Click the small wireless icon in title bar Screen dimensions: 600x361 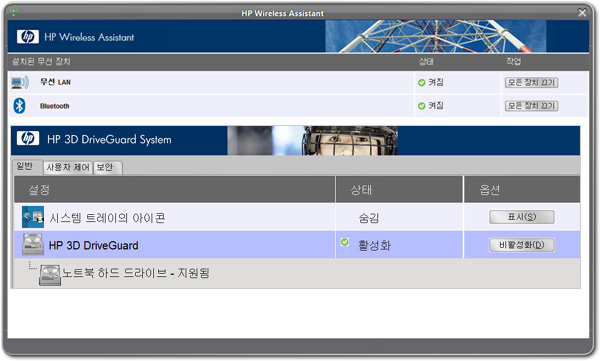pos(14,12)
